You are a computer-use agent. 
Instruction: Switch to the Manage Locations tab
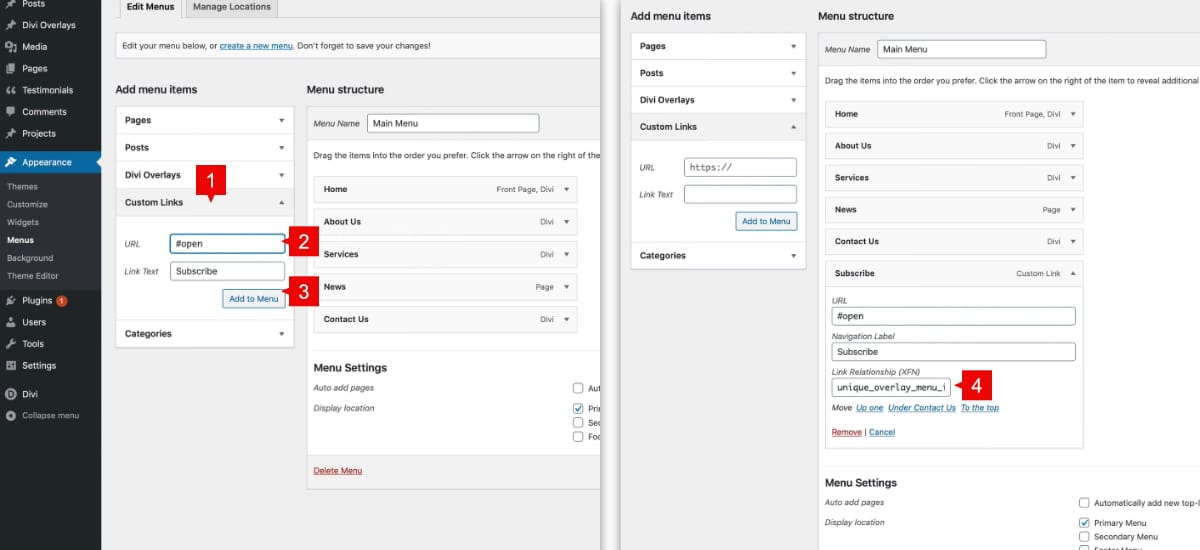232,7
